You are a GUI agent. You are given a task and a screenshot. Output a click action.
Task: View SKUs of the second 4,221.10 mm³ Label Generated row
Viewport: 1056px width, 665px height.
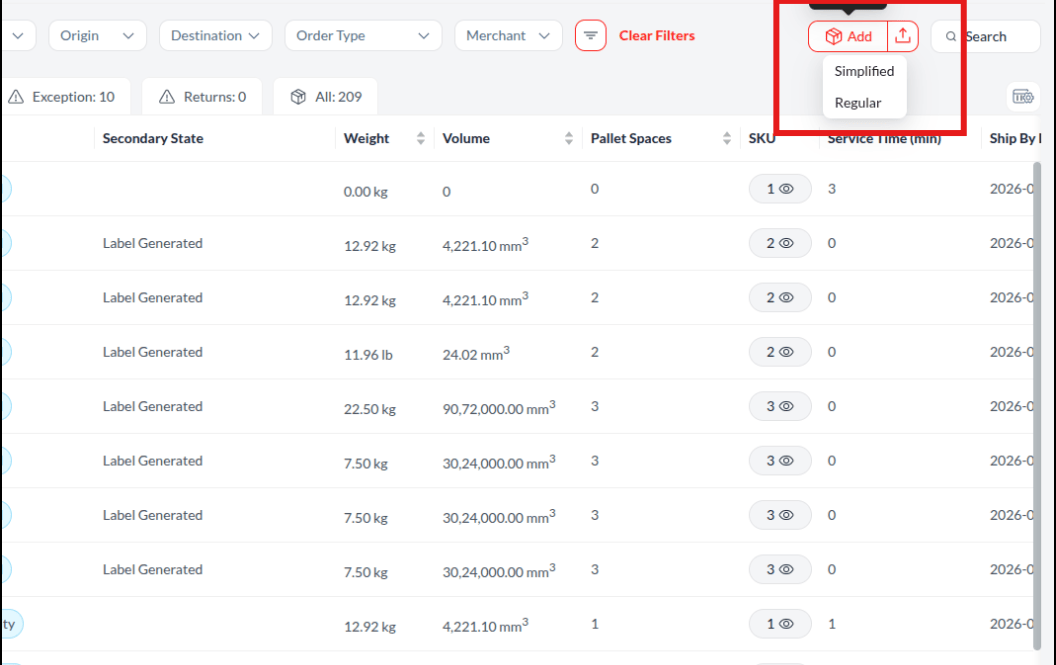point(780,298)
